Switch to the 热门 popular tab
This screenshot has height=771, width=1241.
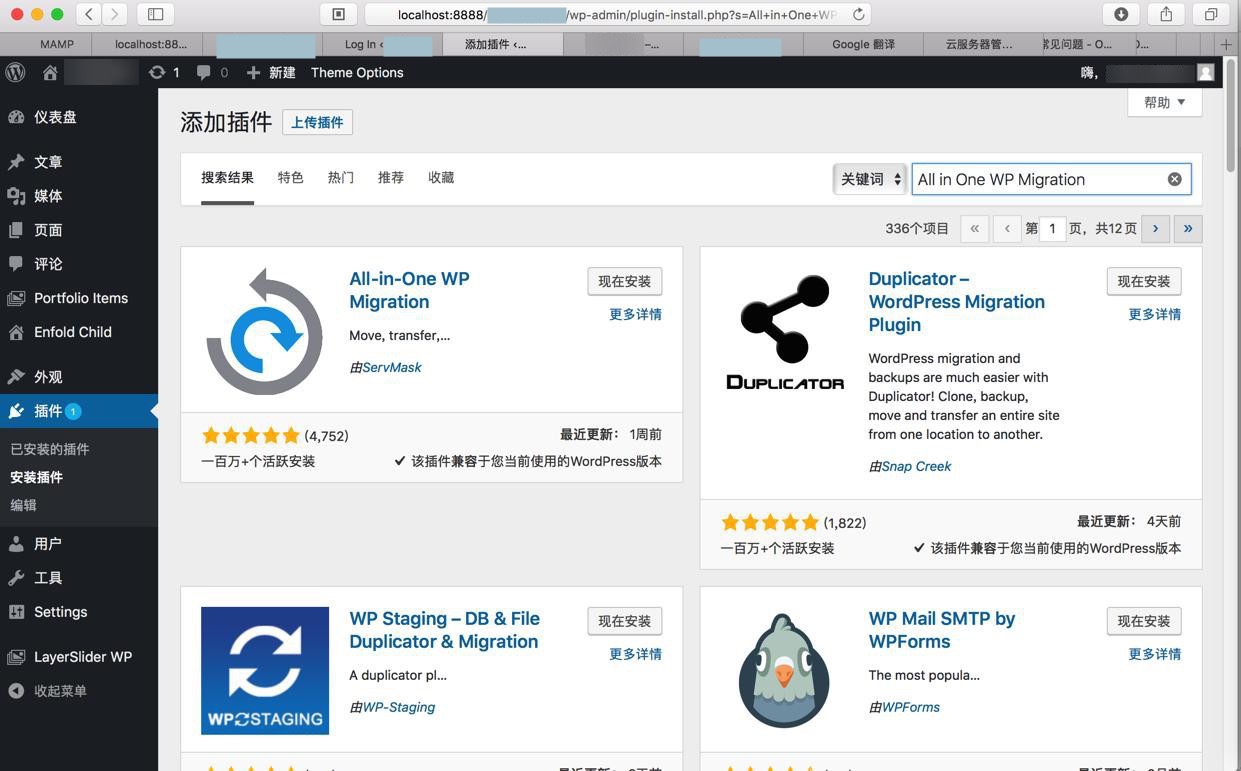(x=340, y=178)
